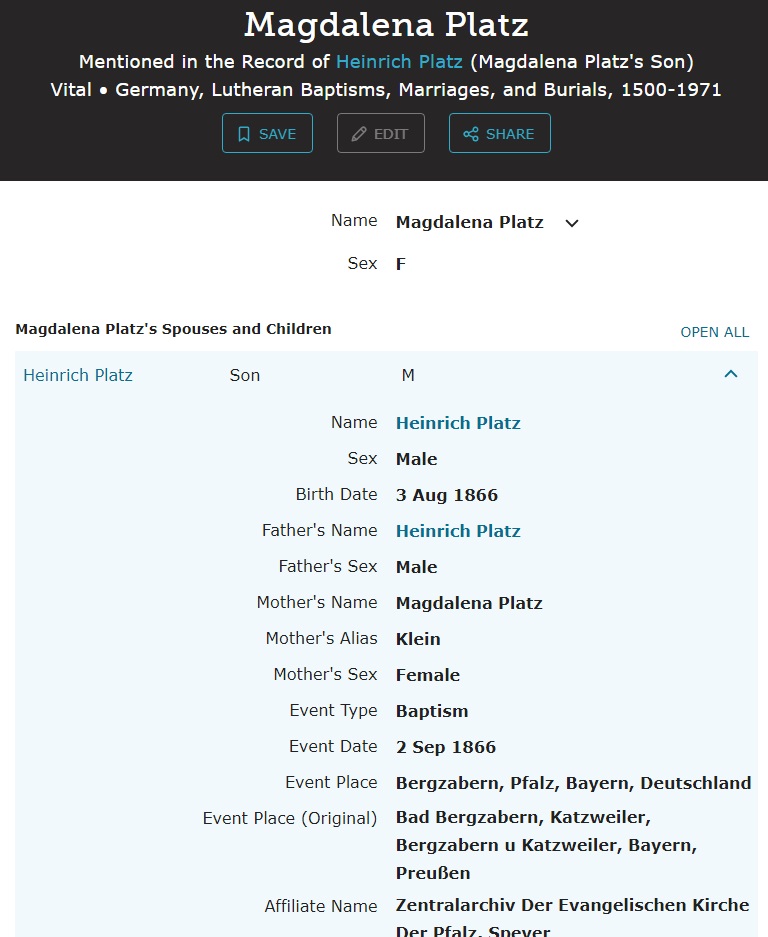Select Heinrich Platz in the Son row
This screenshot has height=937, width=768.
[78, 375]
